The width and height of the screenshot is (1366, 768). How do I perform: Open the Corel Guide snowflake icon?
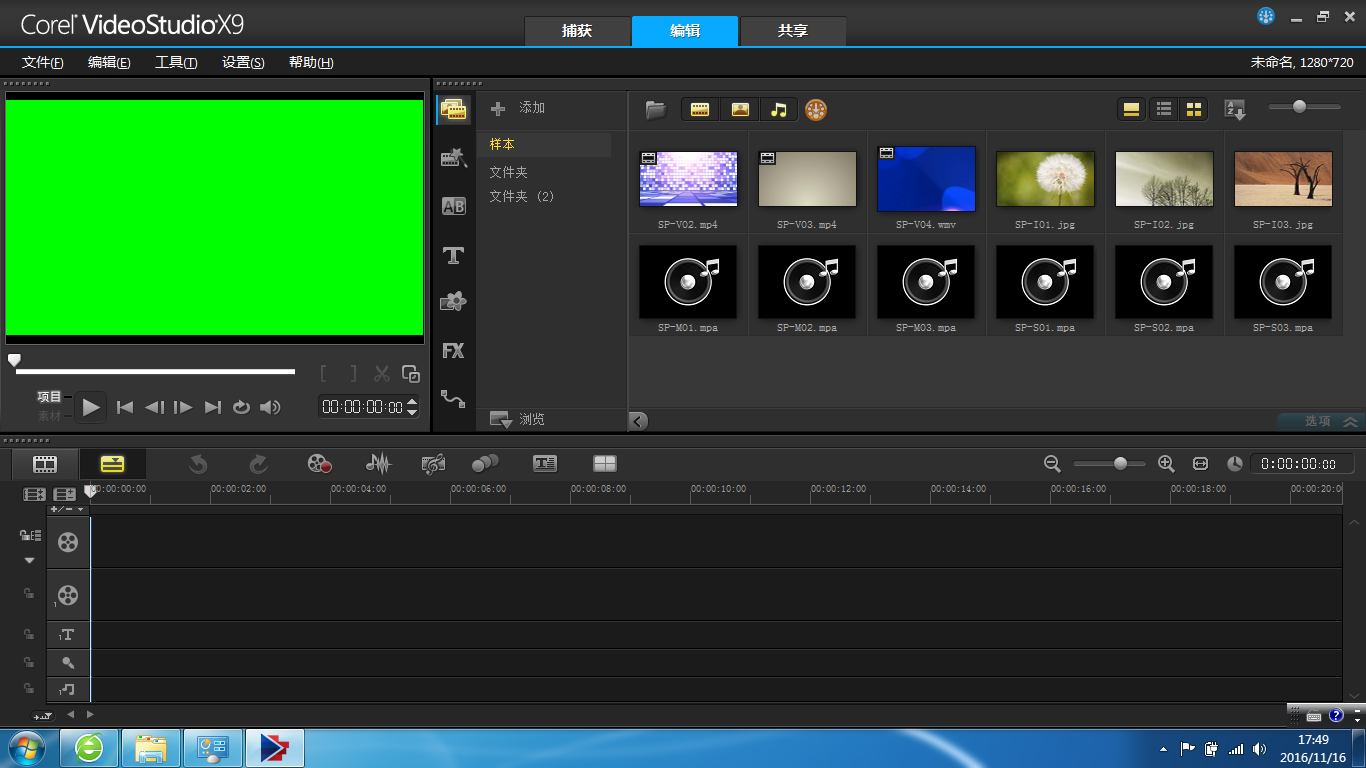pos(1266,16)
